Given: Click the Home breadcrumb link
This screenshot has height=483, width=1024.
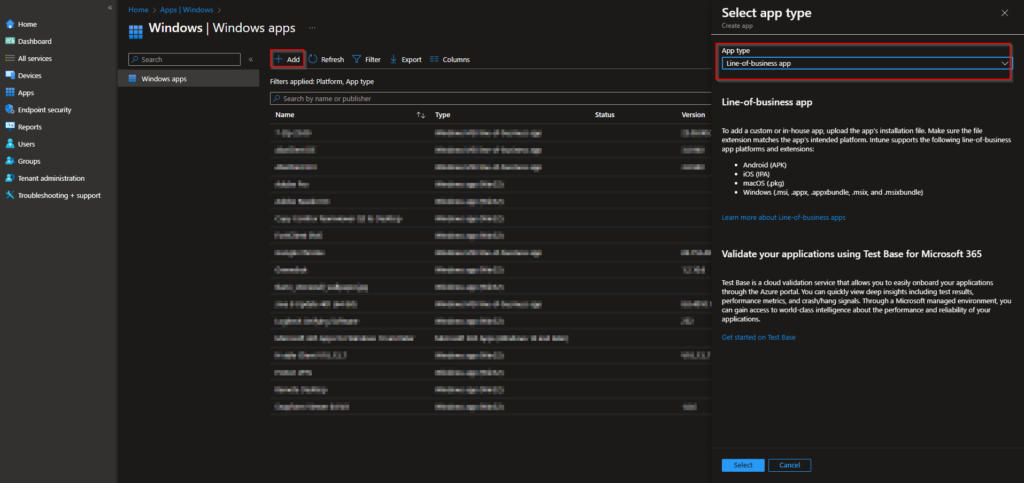Looking at the screenshot, I should pos(138,10).
